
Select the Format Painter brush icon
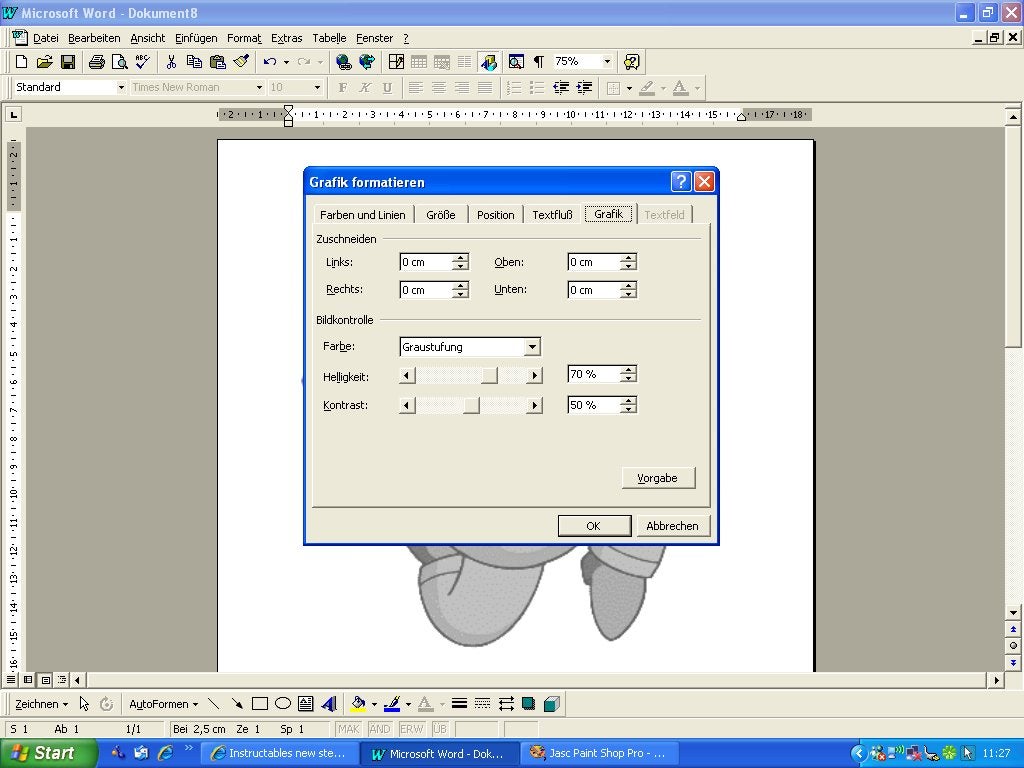coord(241,62)
